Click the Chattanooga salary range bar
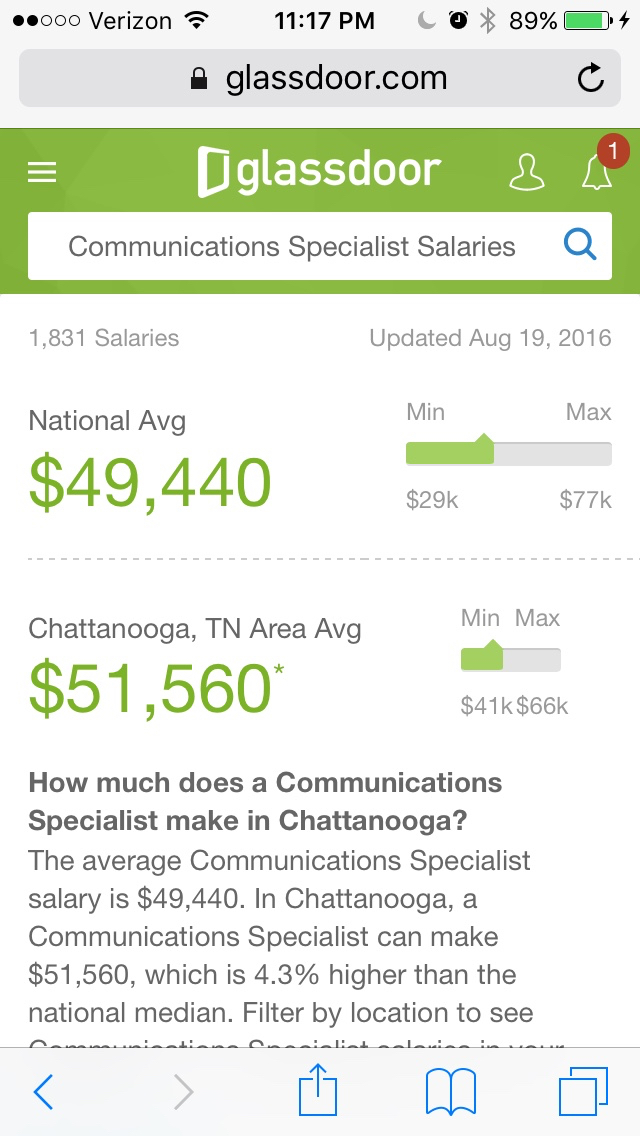 tap(510, 660)
